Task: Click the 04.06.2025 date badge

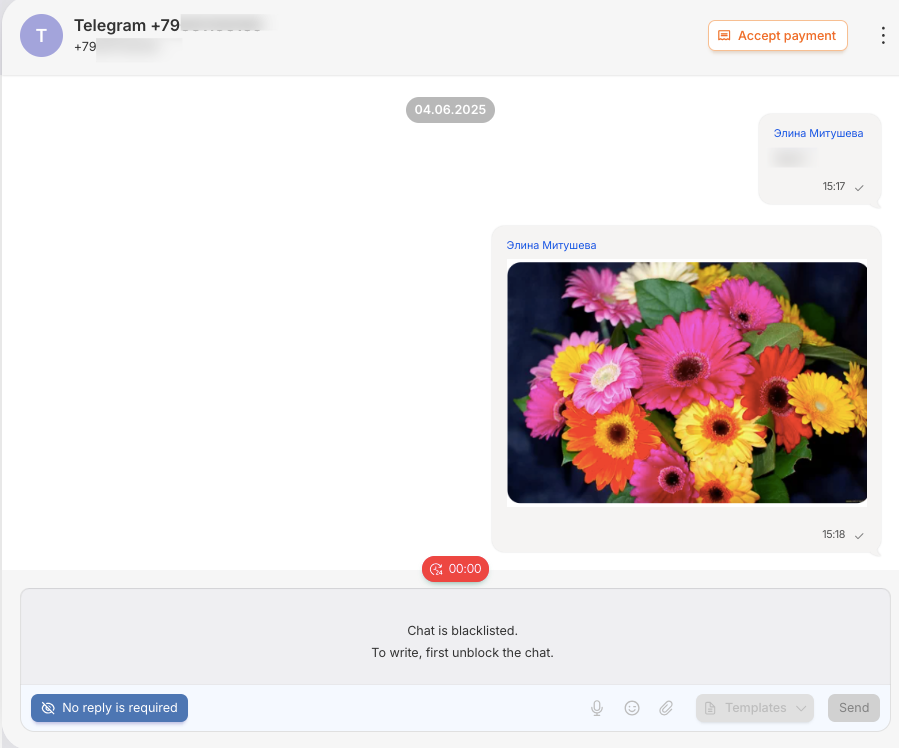Action: click(x=450, y=110)
